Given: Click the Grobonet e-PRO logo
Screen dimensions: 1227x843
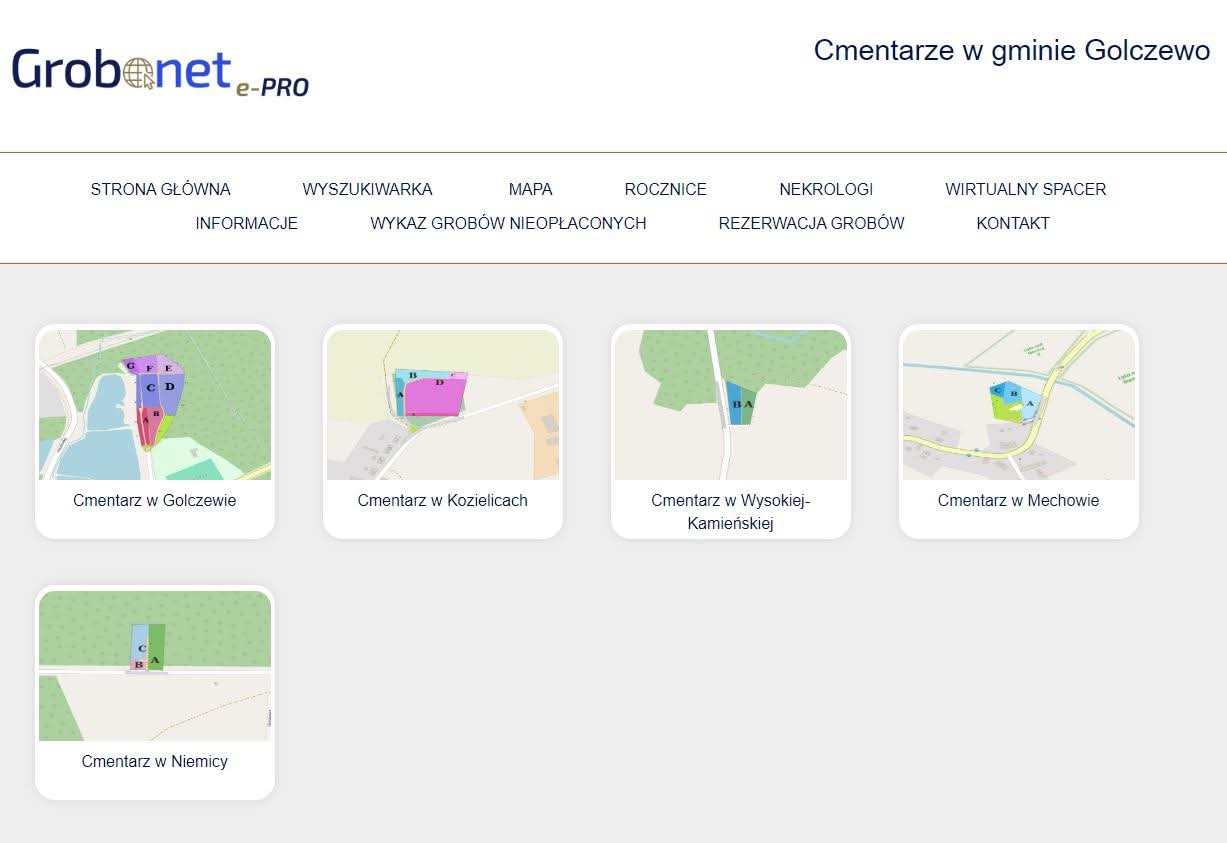Looking at the screenshot, I should click(x=160, y=72).
